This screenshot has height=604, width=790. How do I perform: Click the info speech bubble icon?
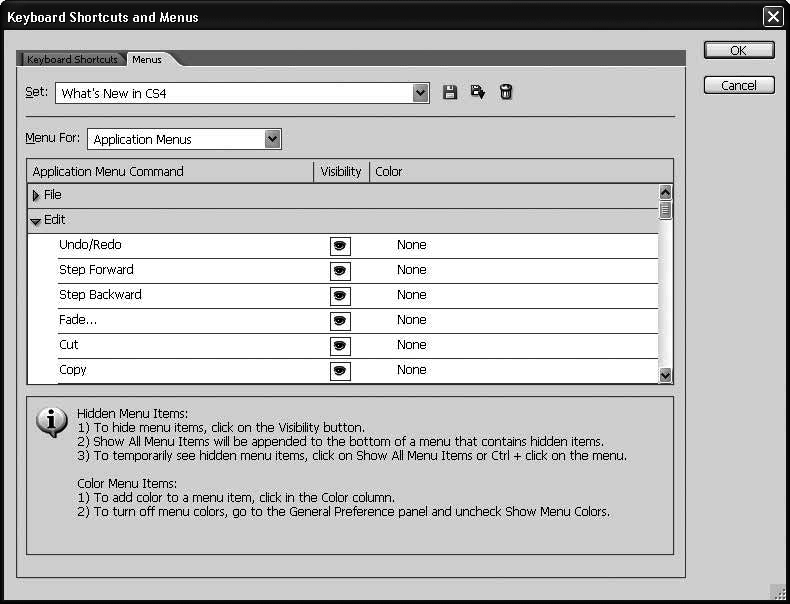click(x=51, y=421)
